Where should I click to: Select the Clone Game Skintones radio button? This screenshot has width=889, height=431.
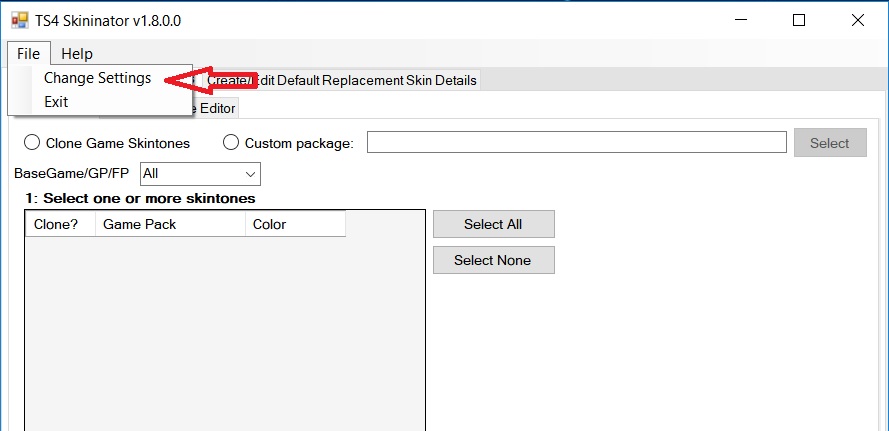33,143
